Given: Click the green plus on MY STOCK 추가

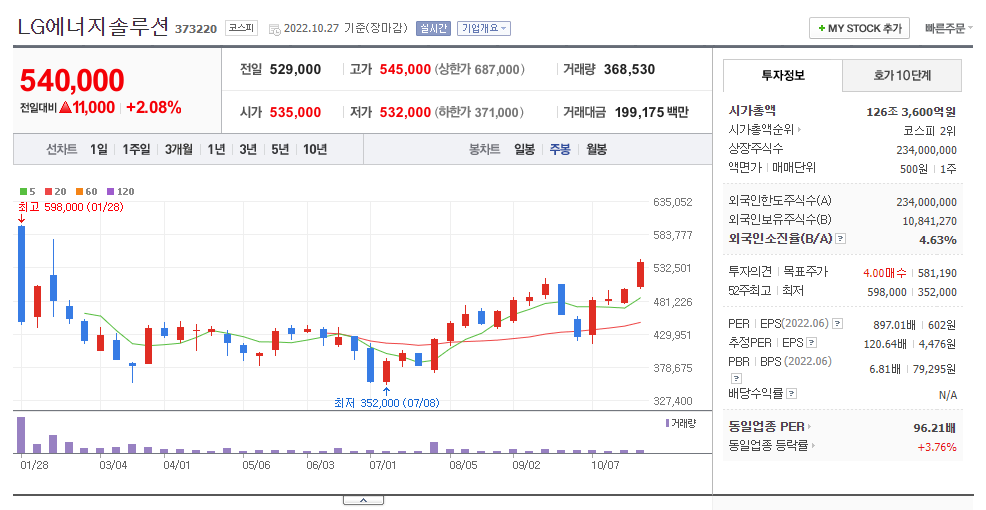Looking at the screenshot, I should (x=821, y=28).
